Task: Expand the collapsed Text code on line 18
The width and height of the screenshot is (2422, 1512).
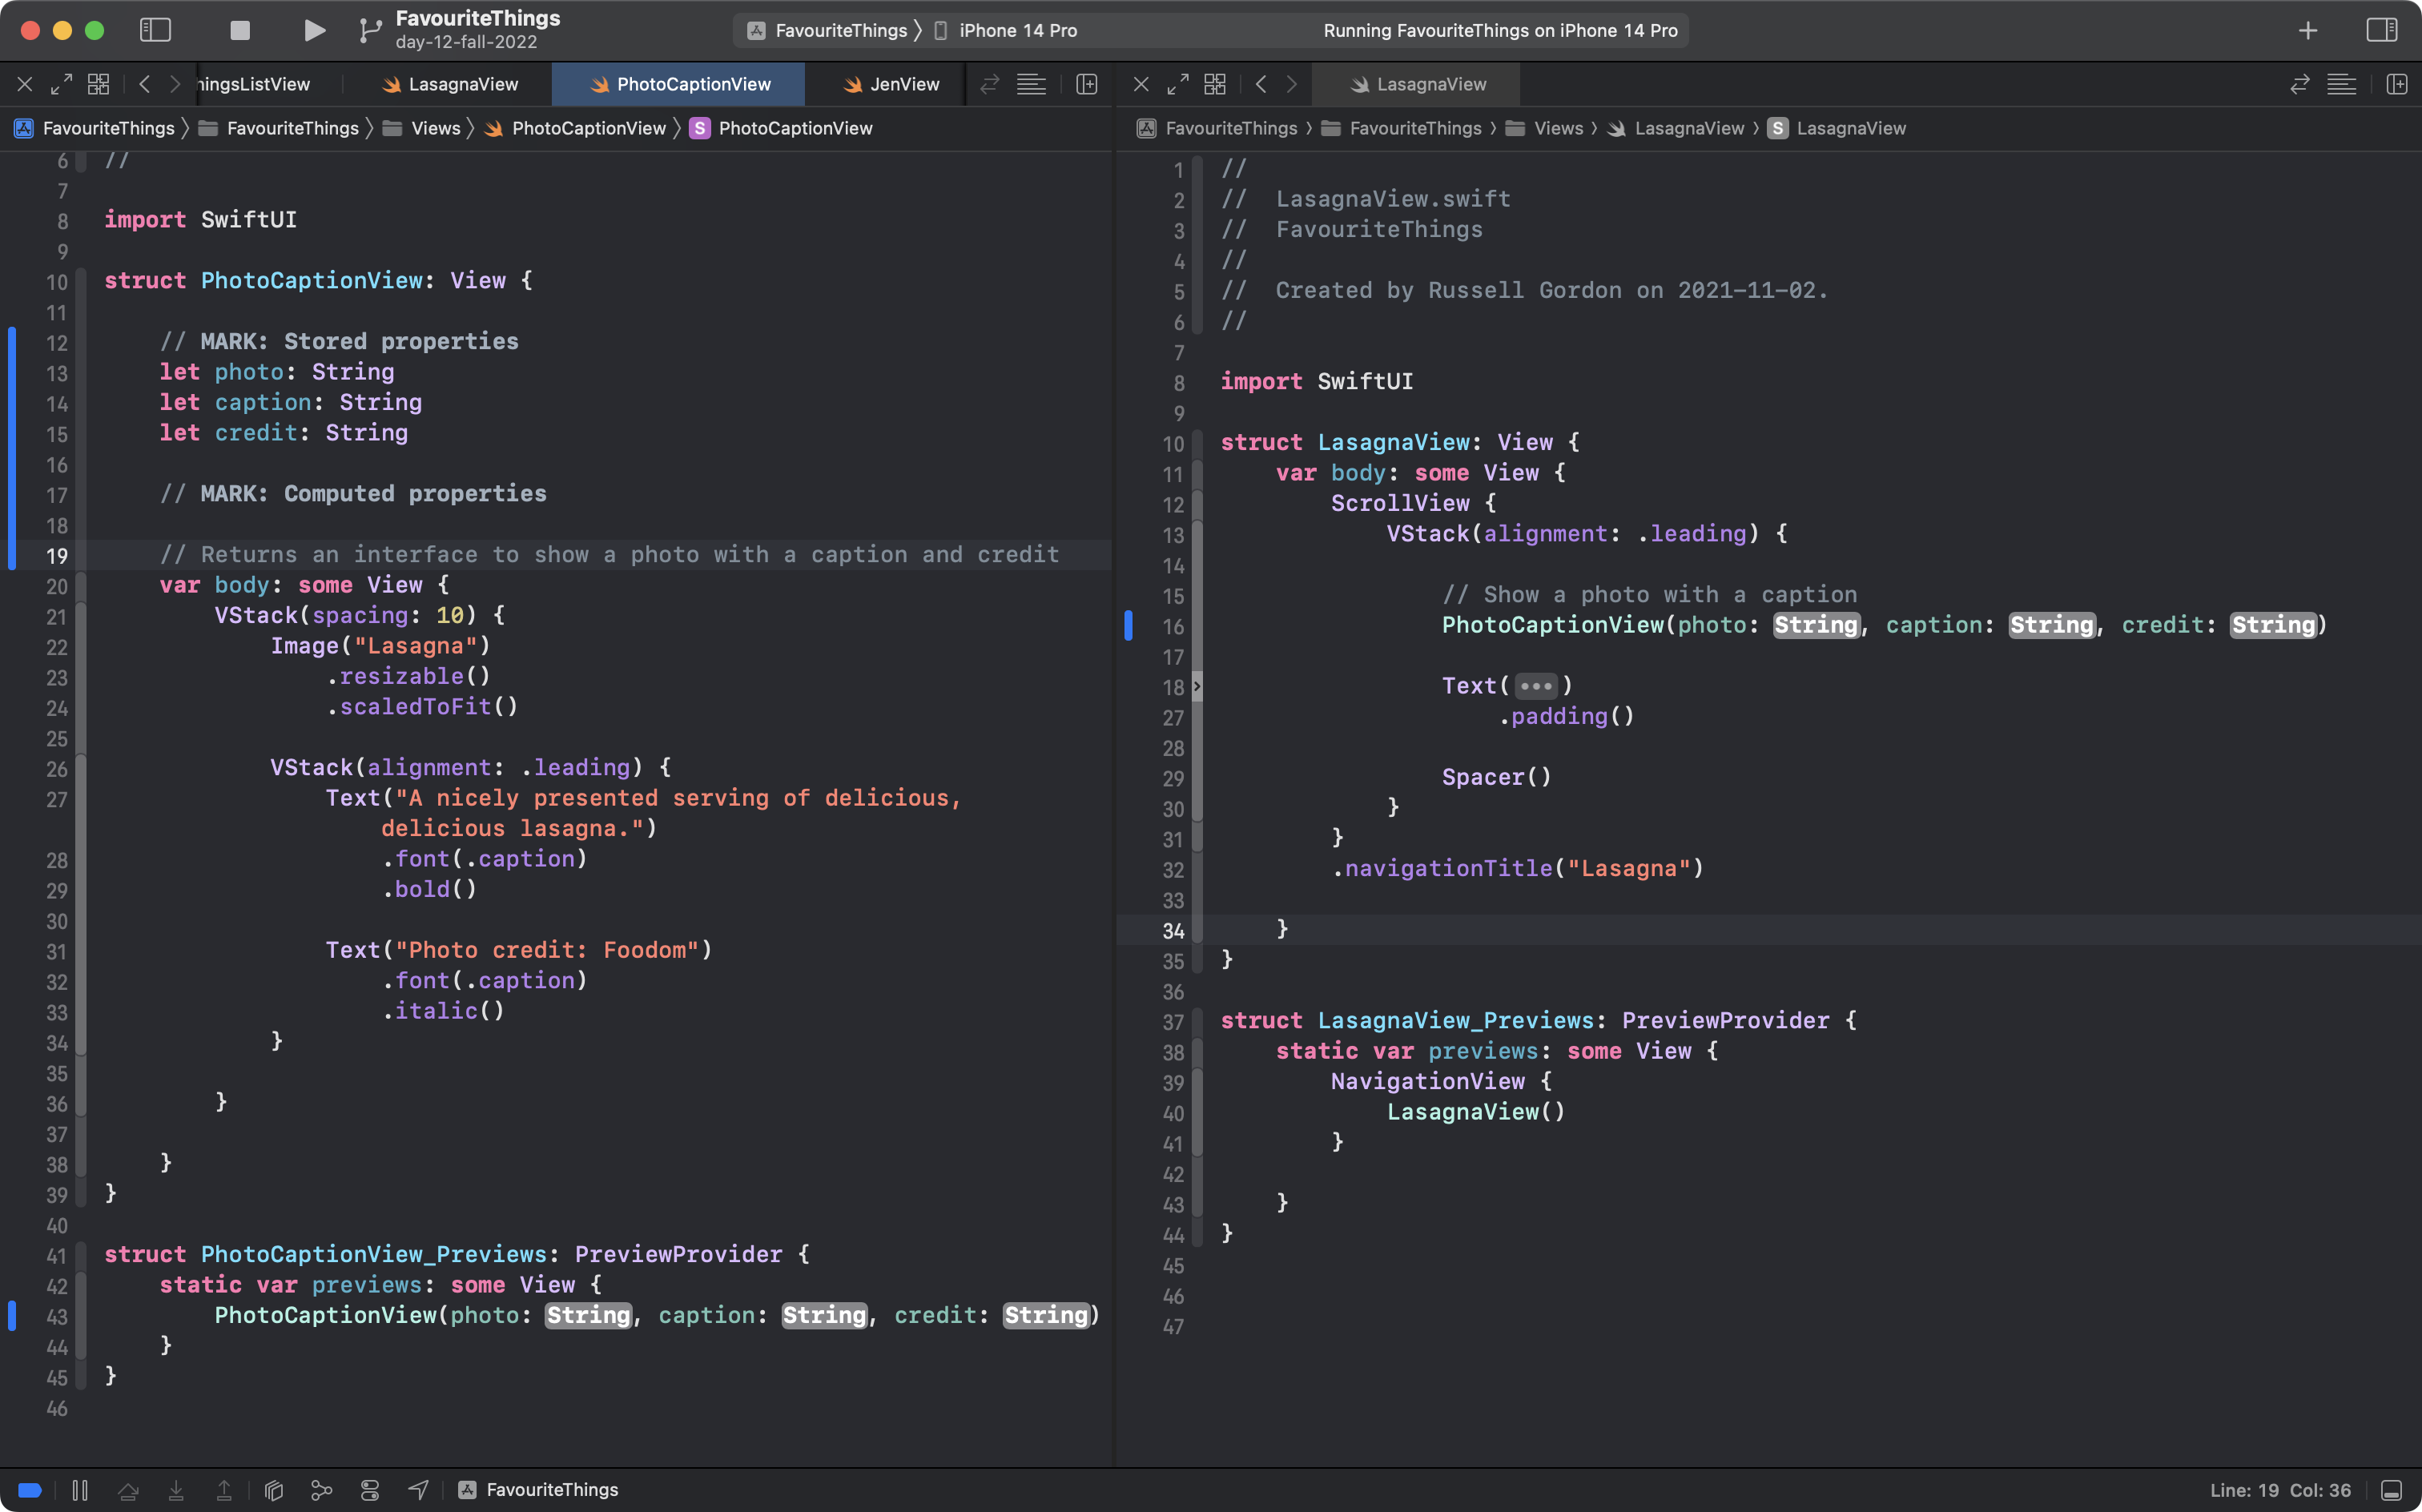Action: 1536,686
